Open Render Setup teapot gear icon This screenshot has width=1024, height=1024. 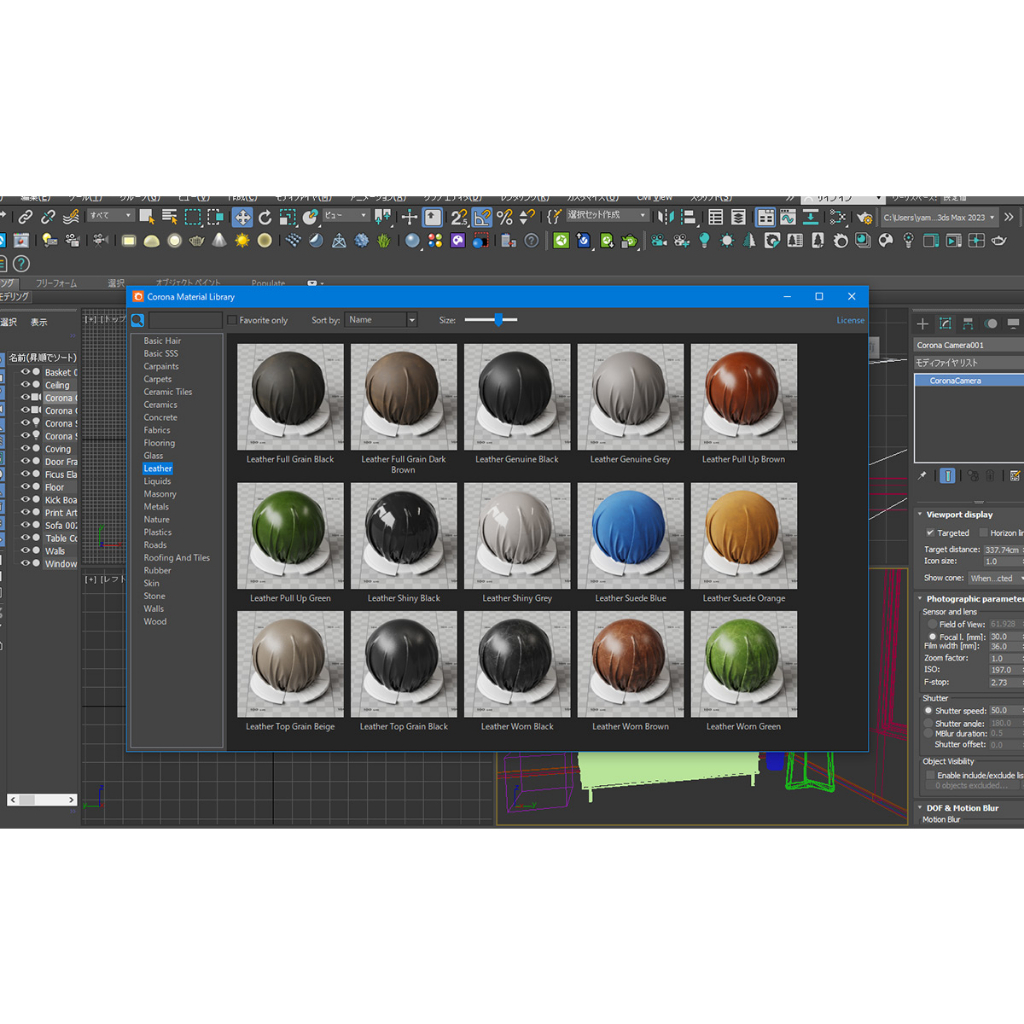click(865, 217)
